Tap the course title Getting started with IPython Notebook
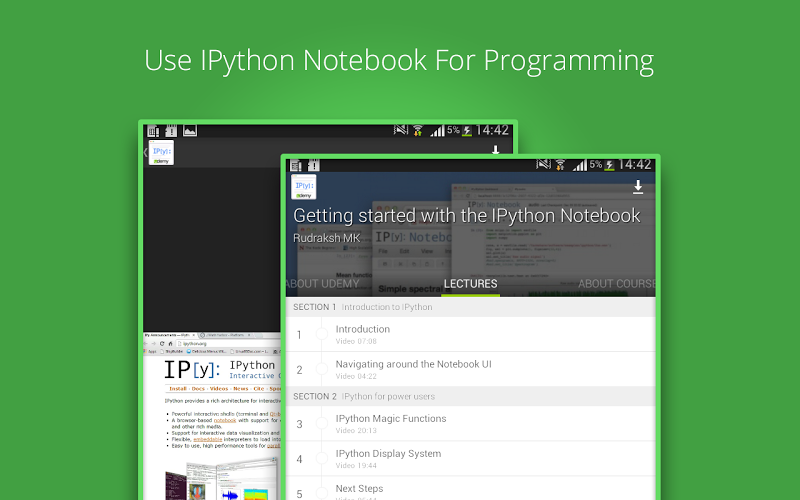 pyautogui.click(x=466, y=216)
